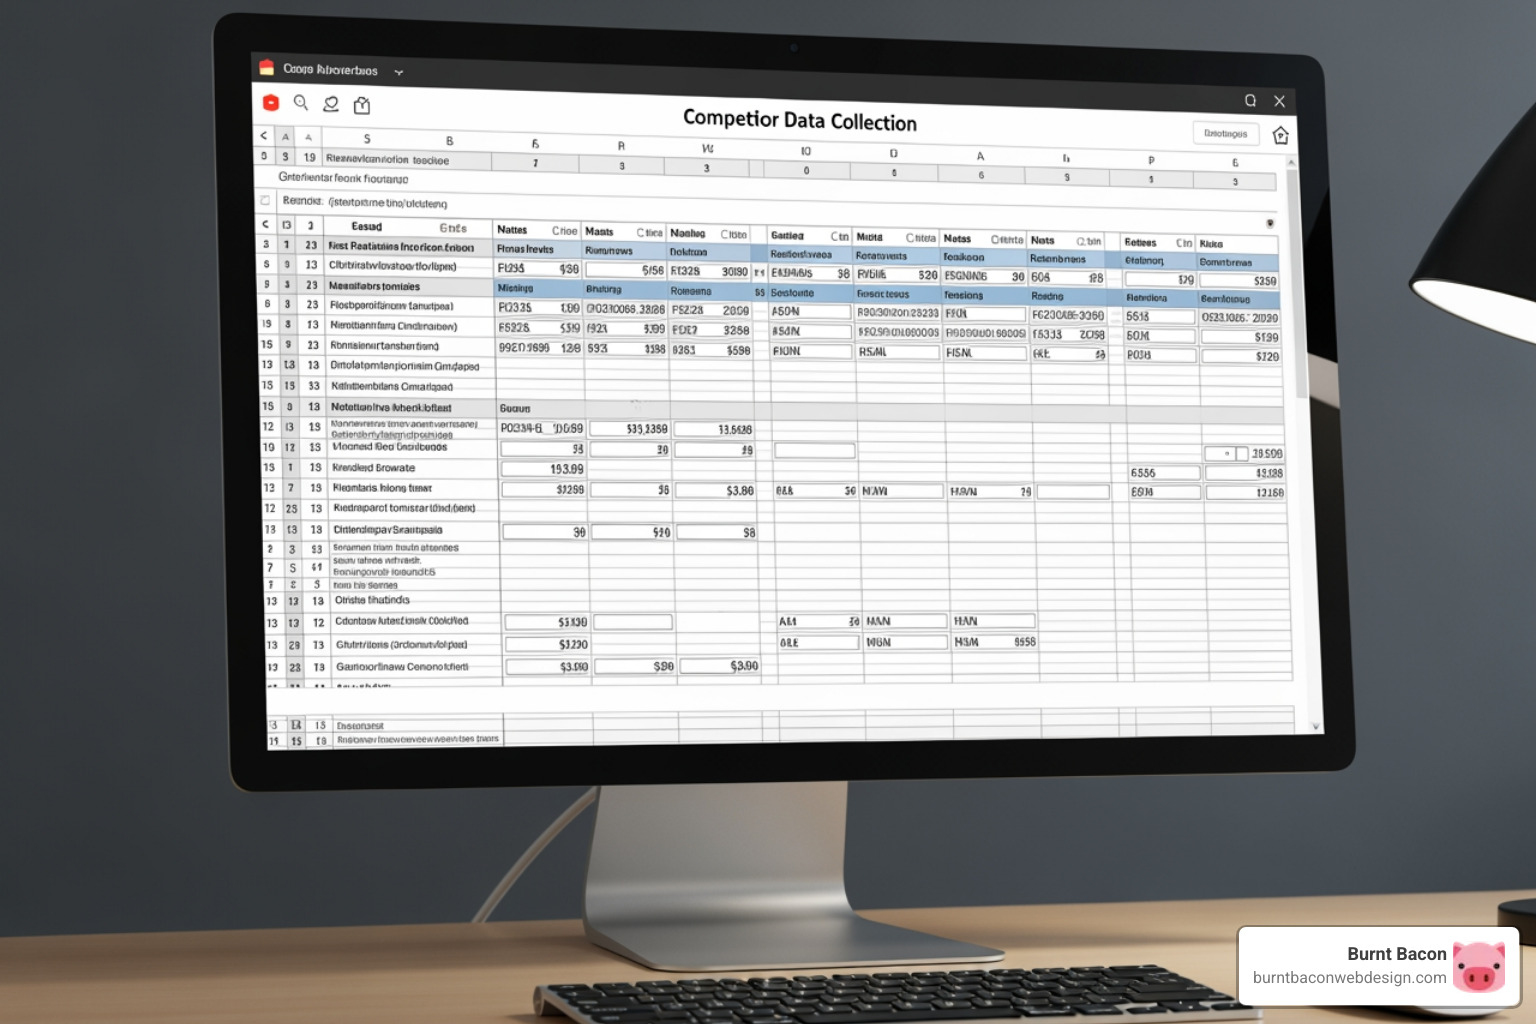Click the 5518 input cell
The width and height of the screenshot is (1536, 1024).
pyautogui.click(x=1160, y=316)
